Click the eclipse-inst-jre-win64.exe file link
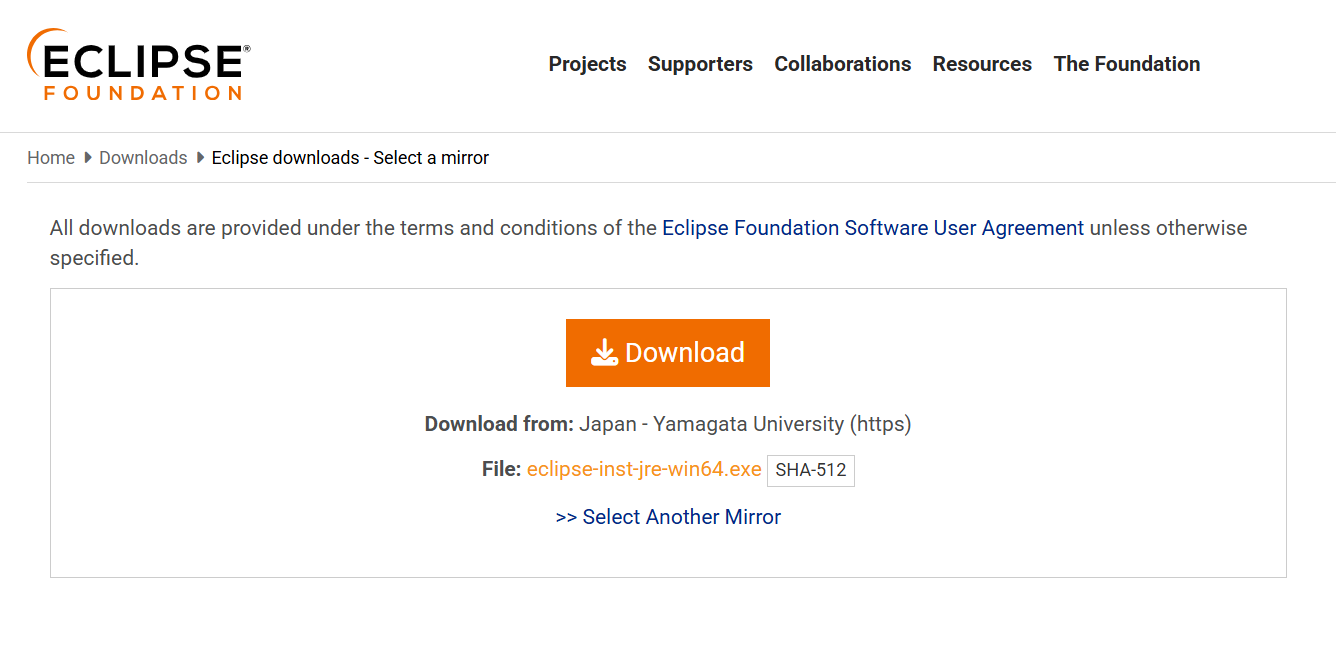The width and height of the screenshot is (1336, 658). [644, 470]
